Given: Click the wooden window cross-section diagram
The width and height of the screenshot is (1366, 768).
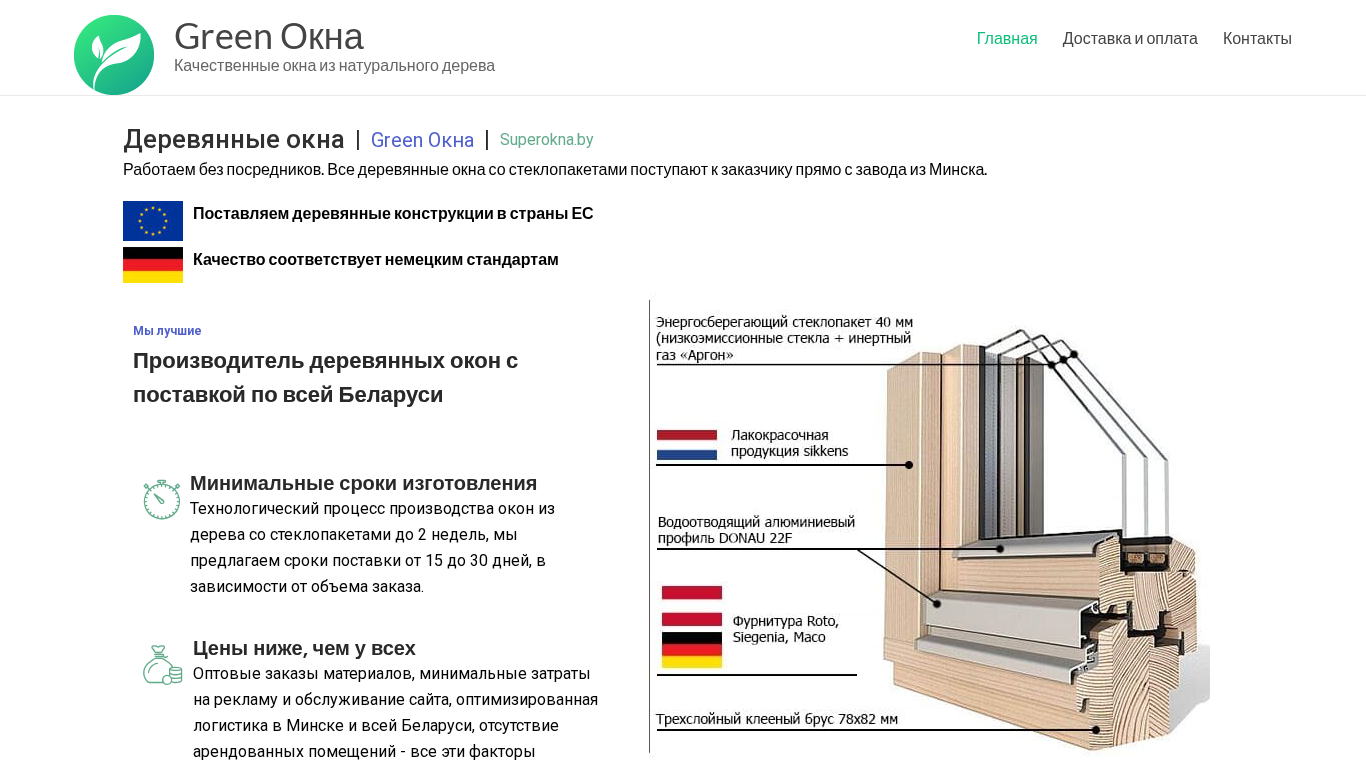Looking at the screenshot, I should 931,527.
